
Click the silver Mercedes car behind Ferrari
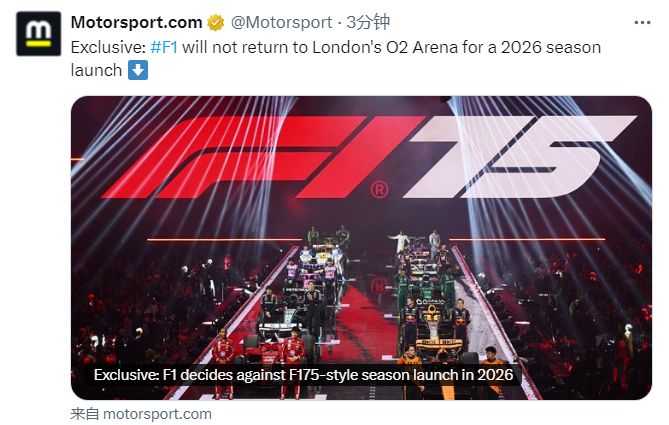(x=285, y=318)
